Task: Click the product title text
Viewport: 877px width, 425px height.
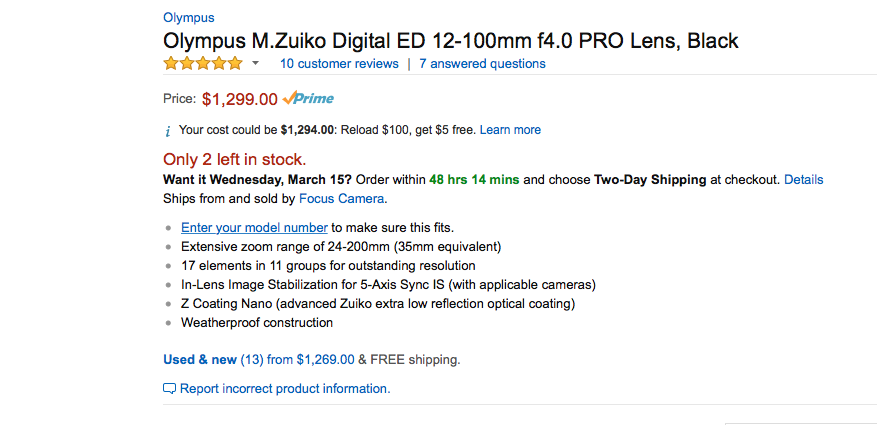Action: 451,41
